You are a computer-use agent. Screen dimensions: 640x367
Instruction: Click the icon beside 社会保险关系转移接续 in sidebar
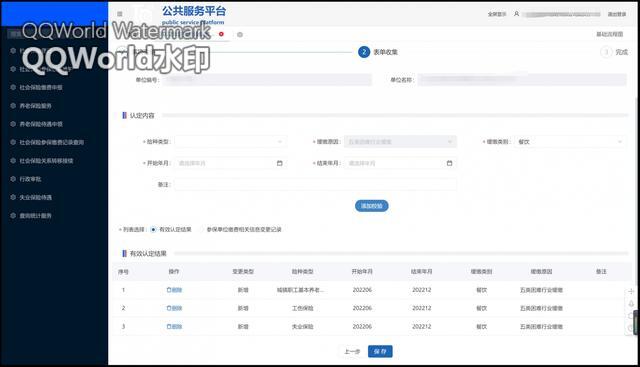[x=13, y=161]
